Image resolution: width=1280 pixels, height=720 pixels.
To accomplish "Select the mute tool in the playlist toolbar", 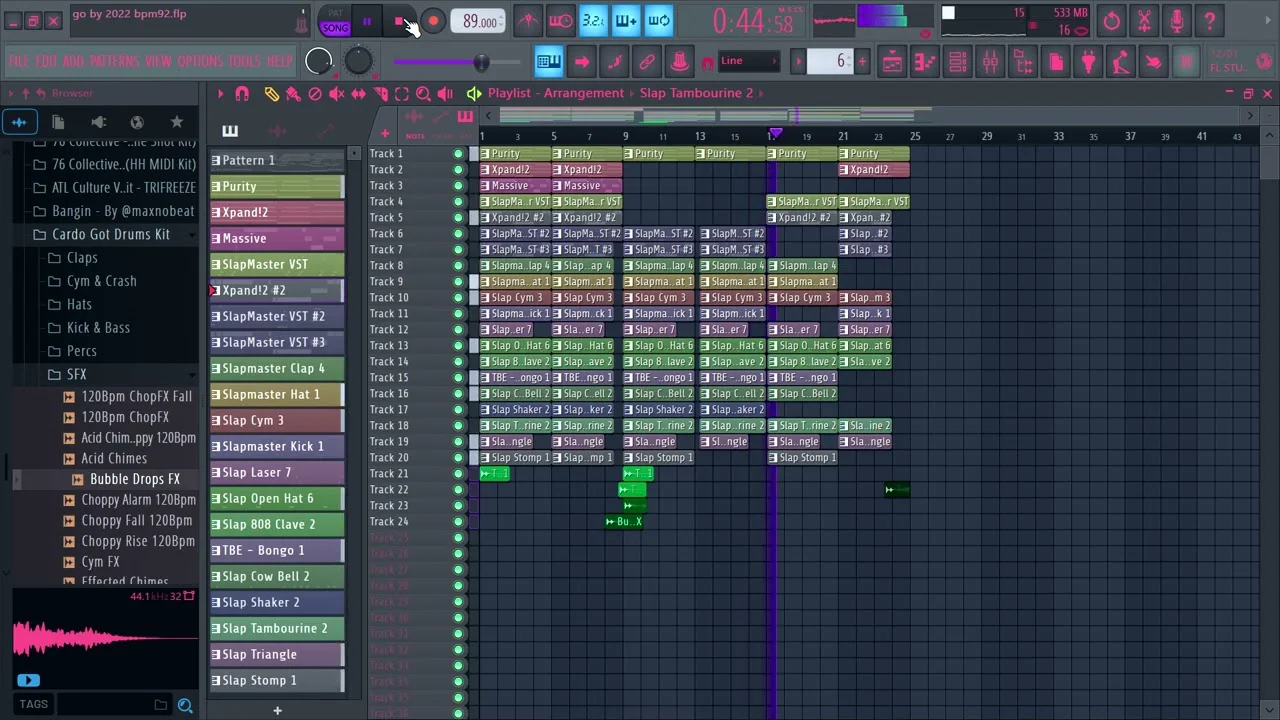I will 337,94.
